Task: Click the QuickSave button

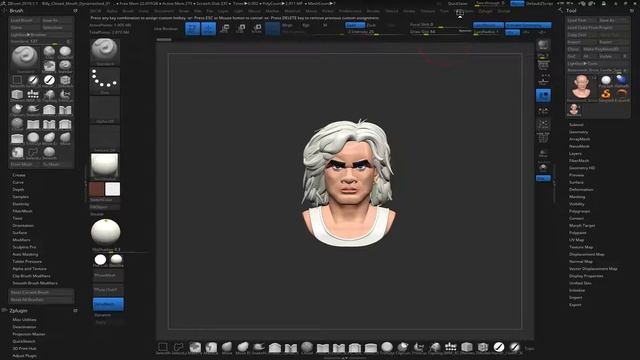Action: point(458,3)
